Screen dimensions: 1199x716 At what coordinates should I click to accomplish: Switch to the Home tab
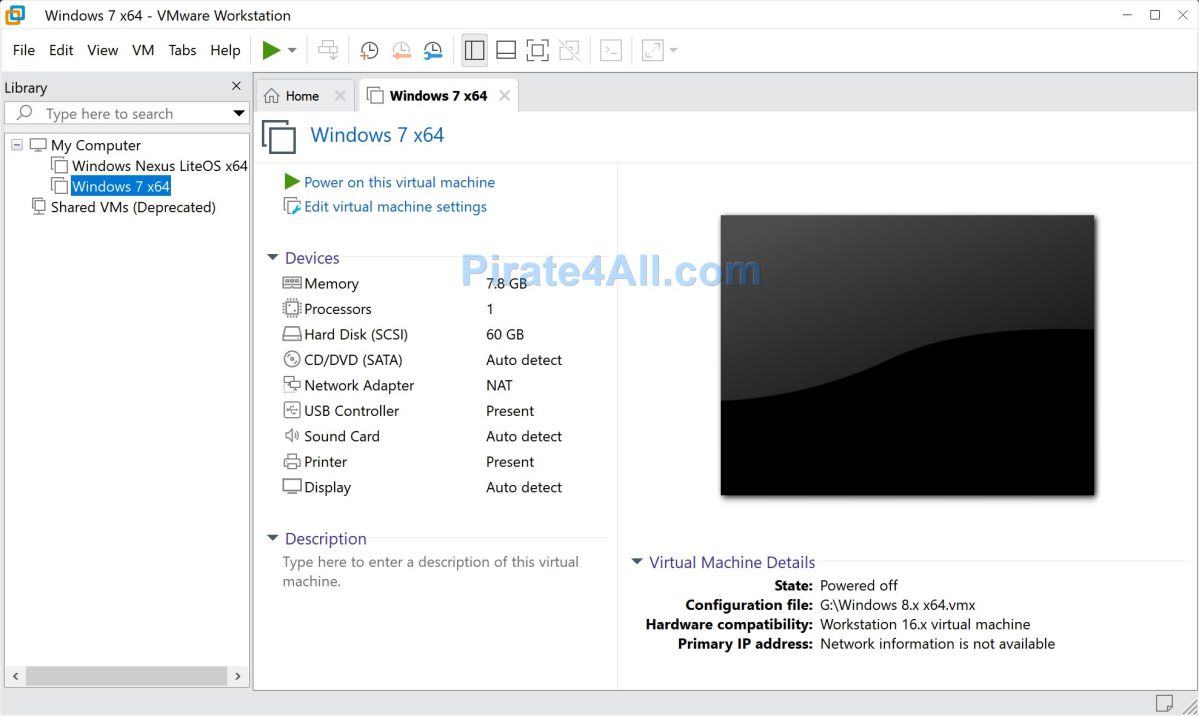tap(301, 96)
